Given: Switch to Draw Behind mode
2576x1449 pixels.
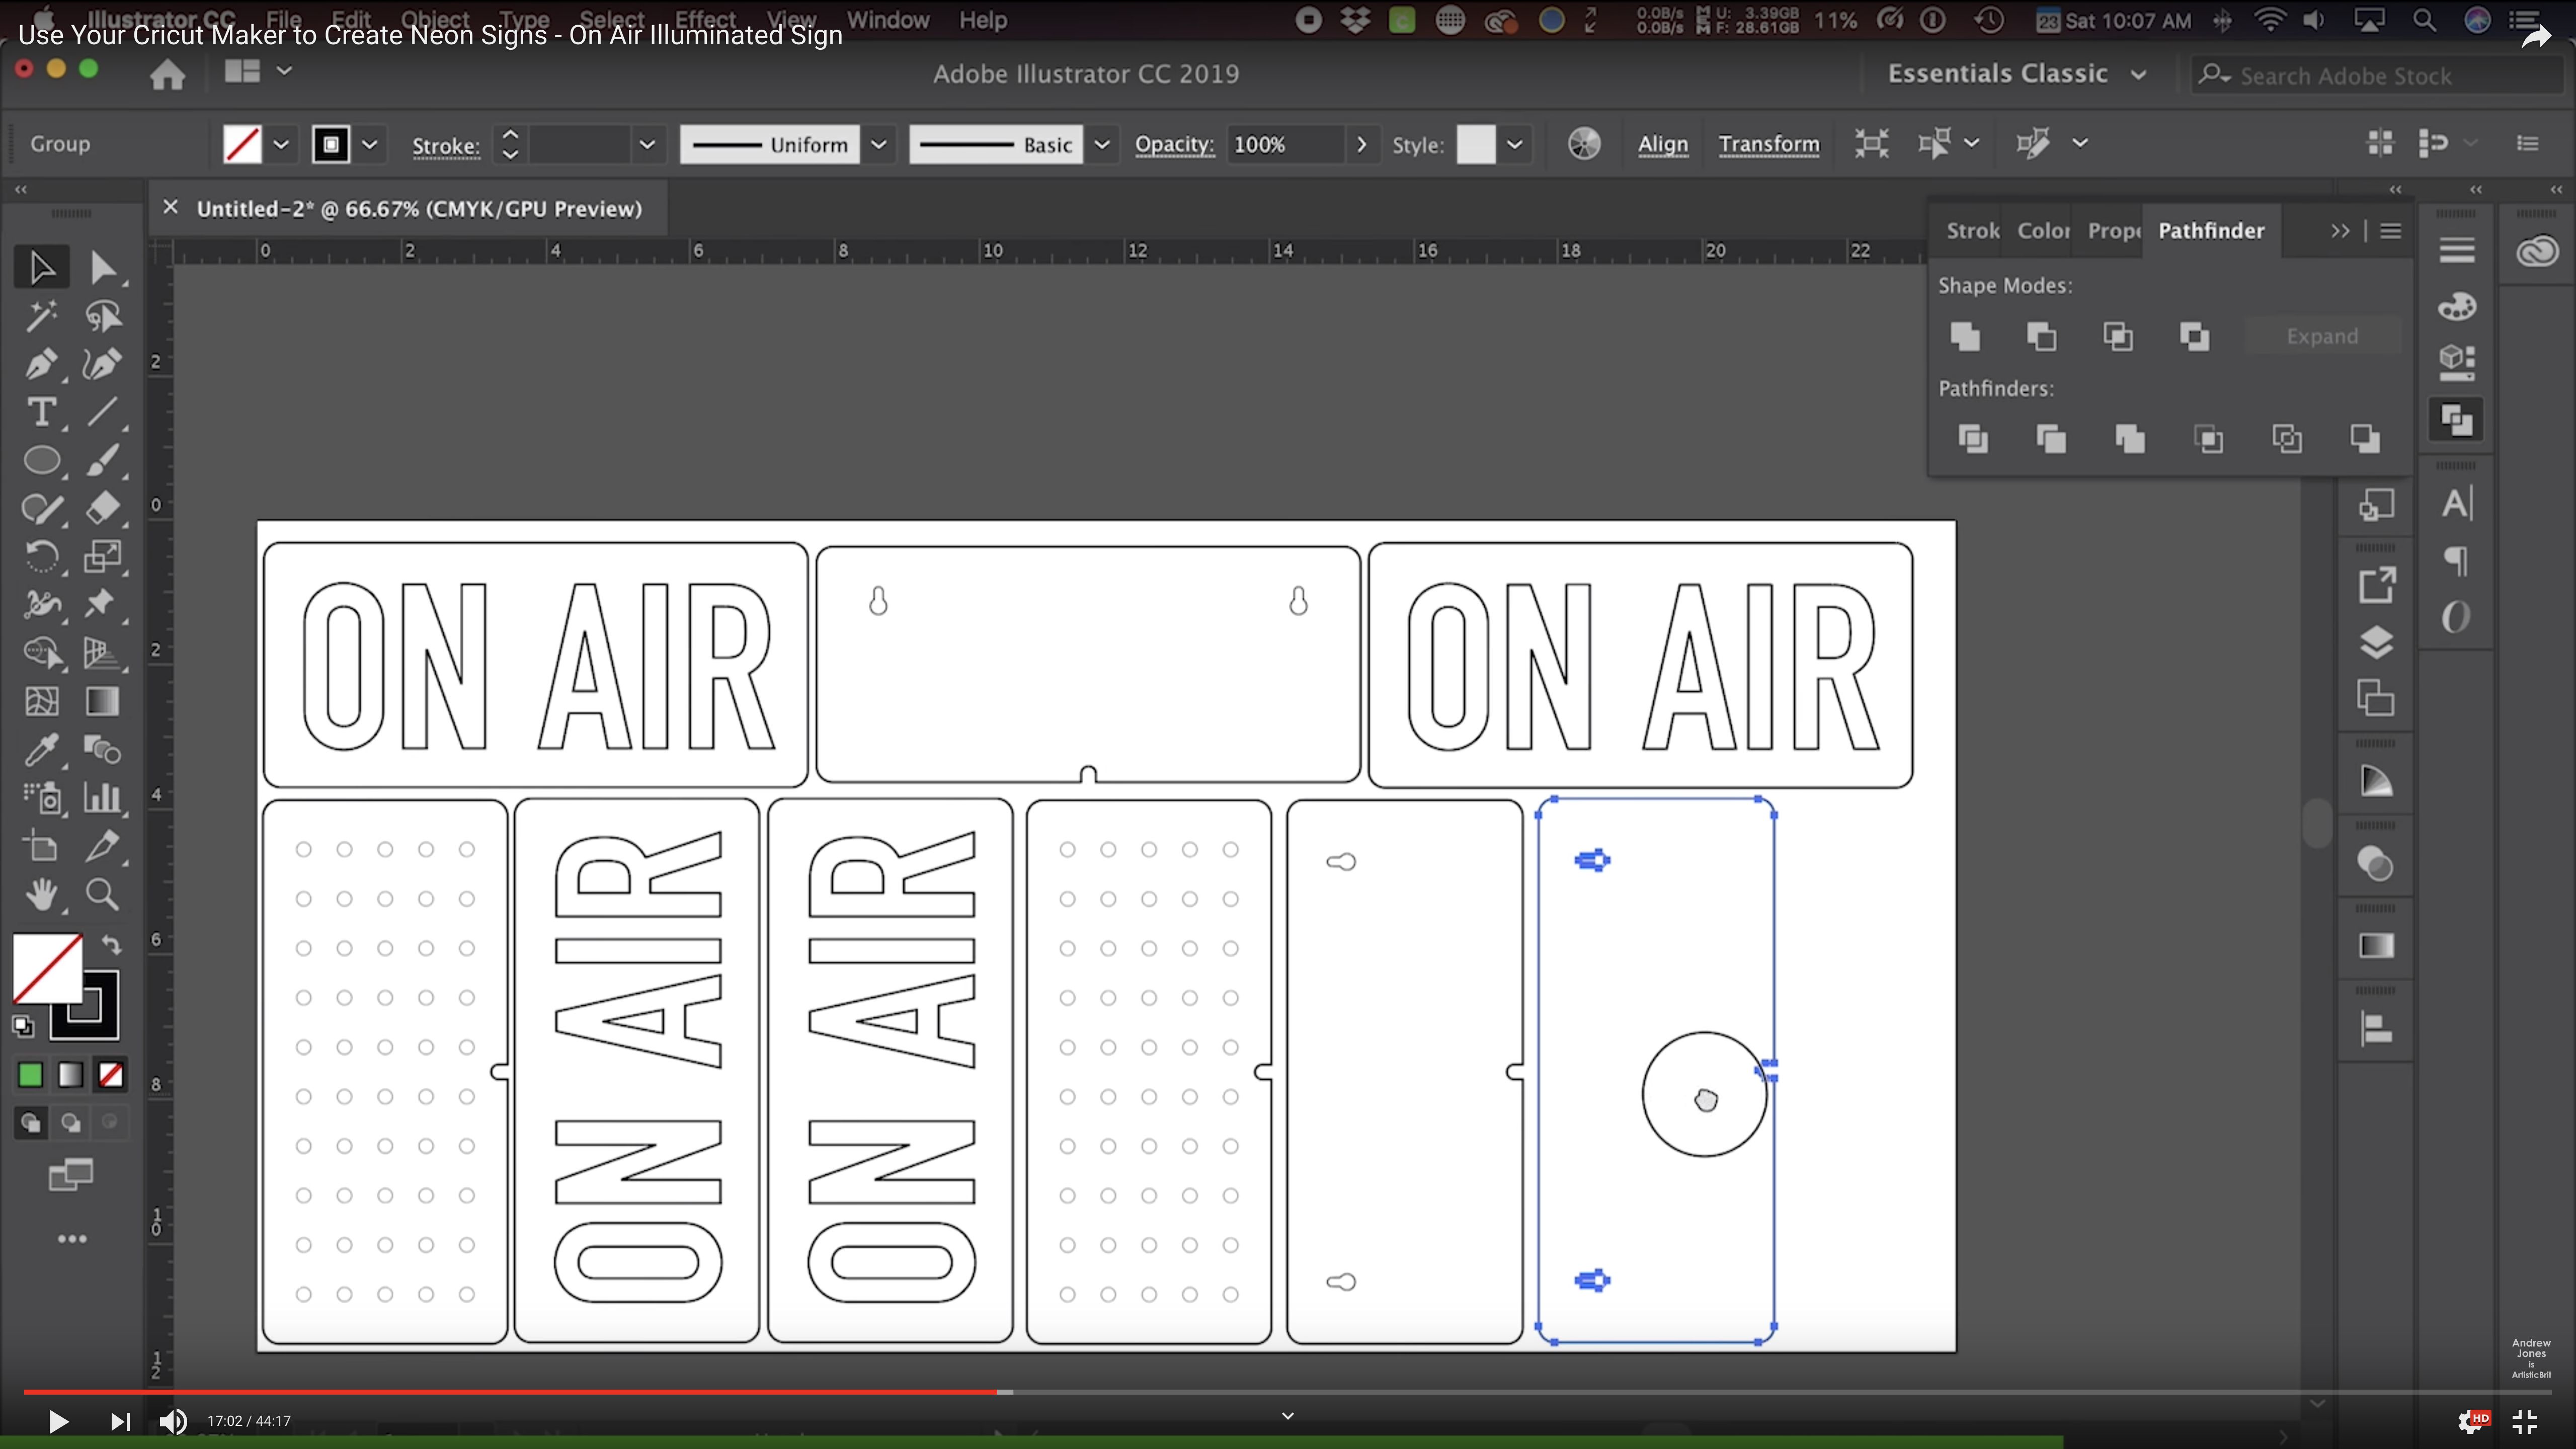Looking at the screenshot, I should pos(70,1122).
